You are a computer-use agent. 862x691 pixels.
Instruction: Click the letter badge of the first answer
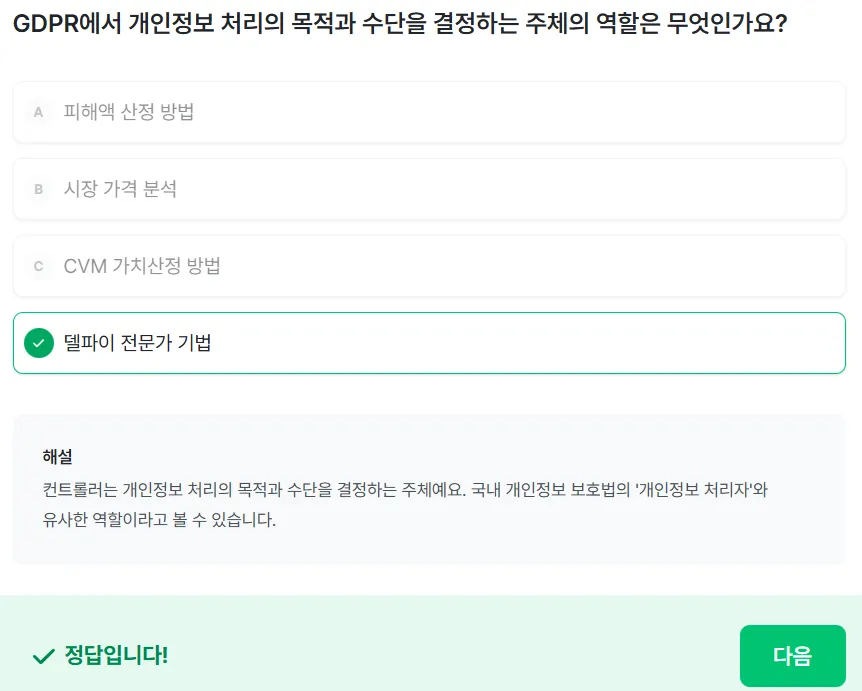pyautogui.click(x=39, y=113)
